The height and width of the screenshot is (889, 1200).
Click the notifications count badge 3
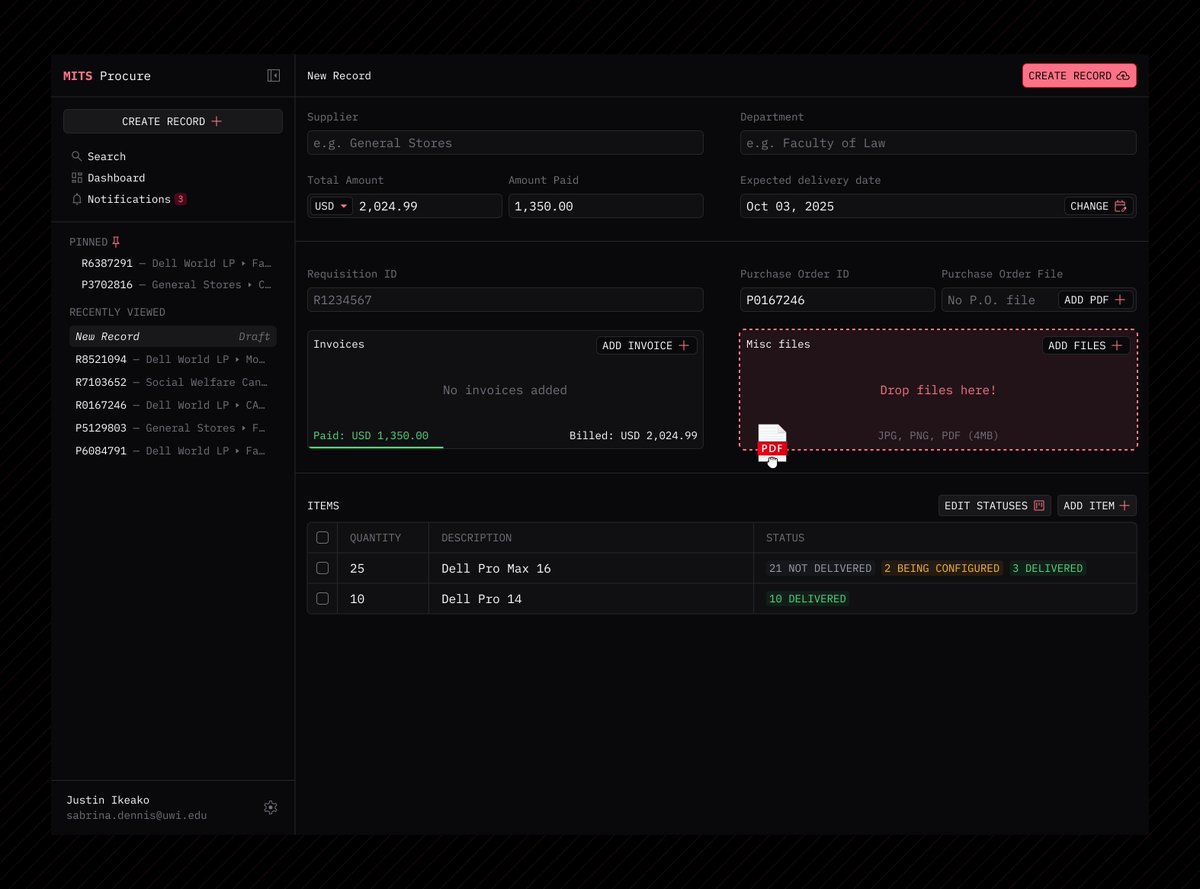[x=181, y=199]
